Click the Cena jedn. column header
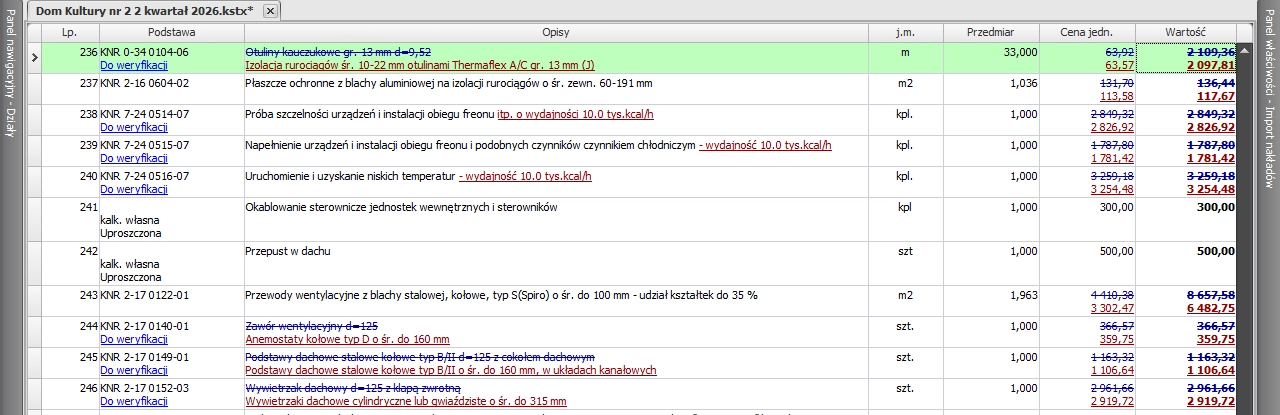The height and width of the screenshot is (415, 1280). (x=1087, y=33)
